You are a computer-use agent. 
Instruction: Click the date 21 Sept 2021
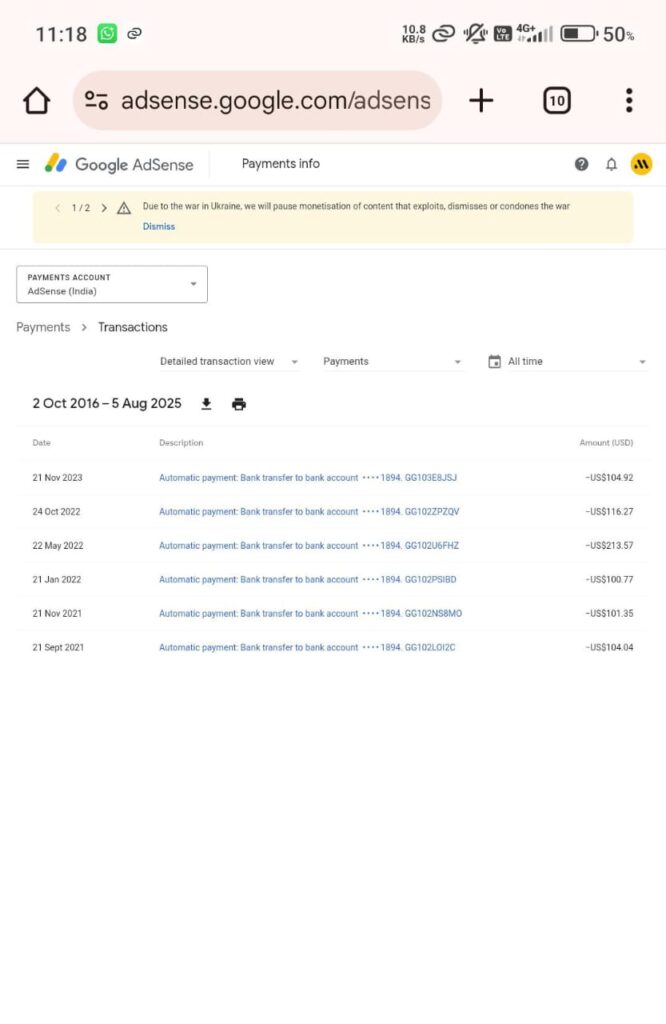[x=58, y=647]
